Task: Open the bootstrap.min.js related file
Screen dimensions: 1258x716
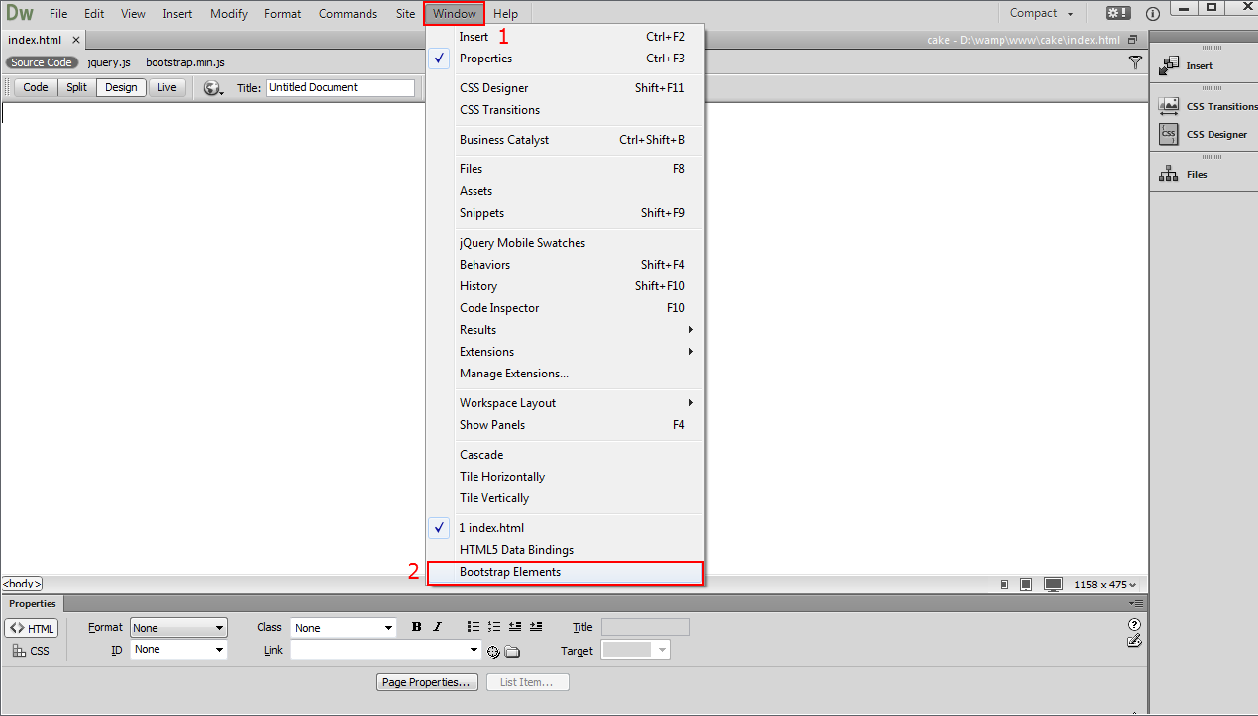Action: (185, 62)
